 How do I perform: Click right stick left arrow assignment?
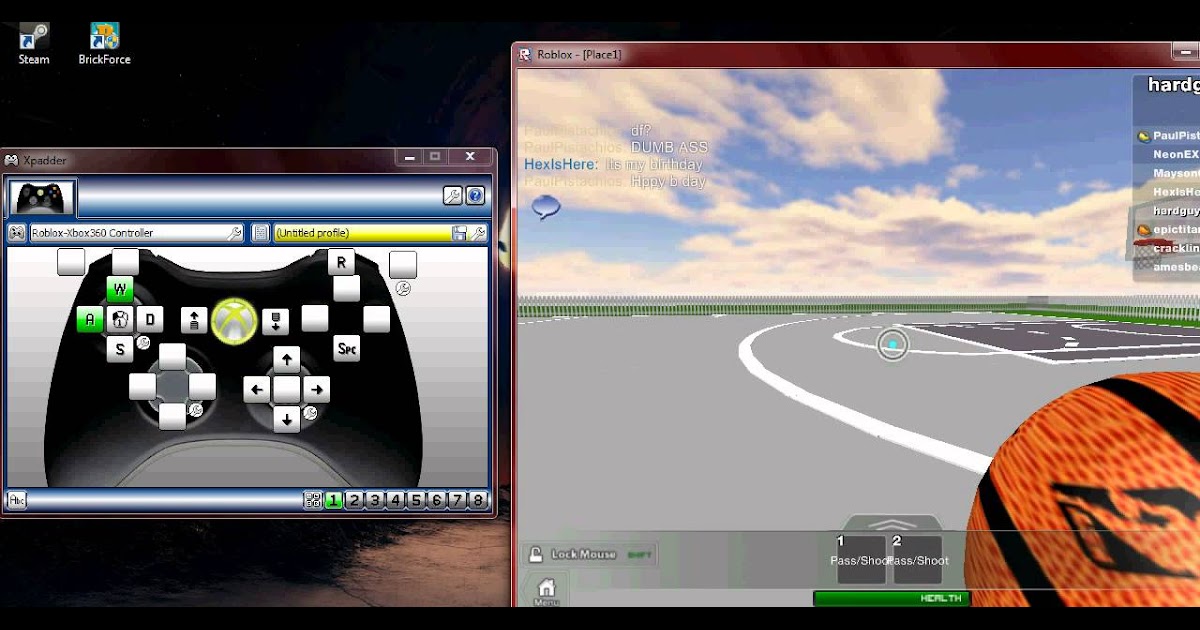coord(257,390)
